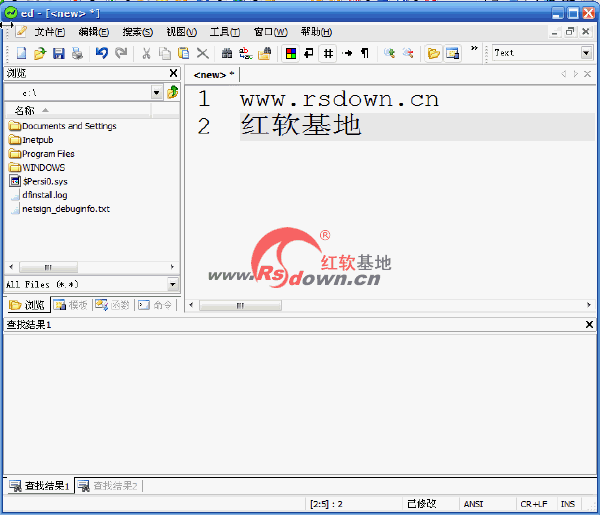Open the 文件(F) menu
The image size is (600, 515).
pyautogui.click(x=50, y=32)
